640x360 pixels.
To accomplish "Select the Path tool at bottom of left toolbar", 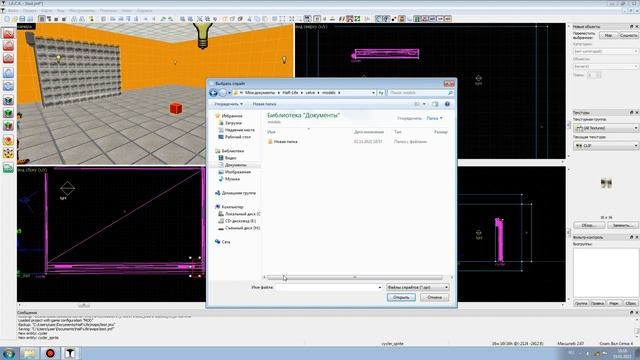I will pyautogui.click(x=8, y=168).
